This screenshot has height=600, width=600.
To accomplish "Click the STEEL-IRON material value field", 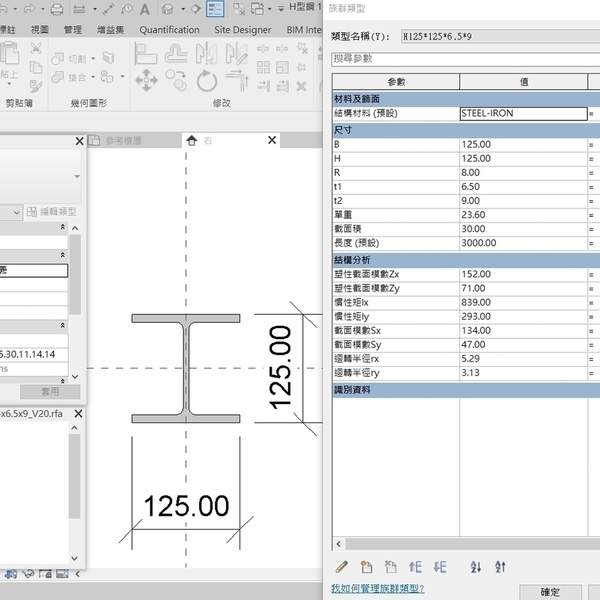I will 522,114.
